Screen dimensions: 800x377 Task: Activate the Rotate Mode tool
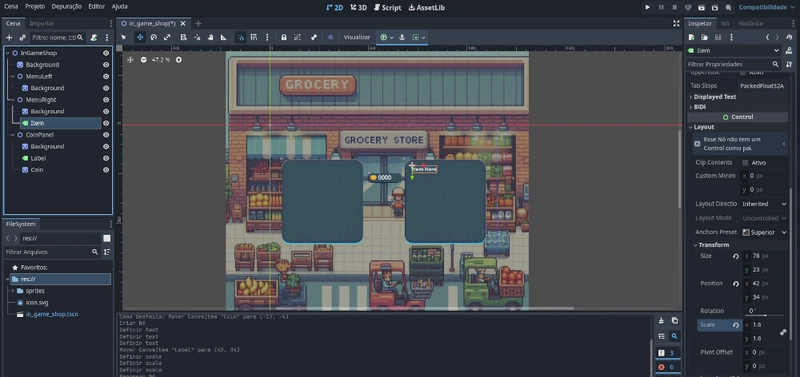(x=153, y=37)
